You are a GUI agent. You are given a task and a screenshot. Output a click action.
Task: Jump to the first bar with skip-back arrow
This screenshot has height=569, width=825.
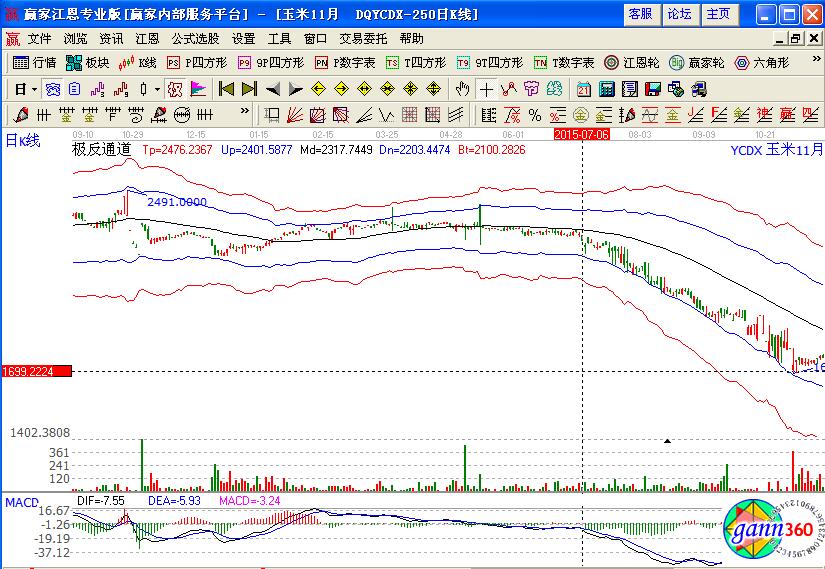click(x=226, y=88)
